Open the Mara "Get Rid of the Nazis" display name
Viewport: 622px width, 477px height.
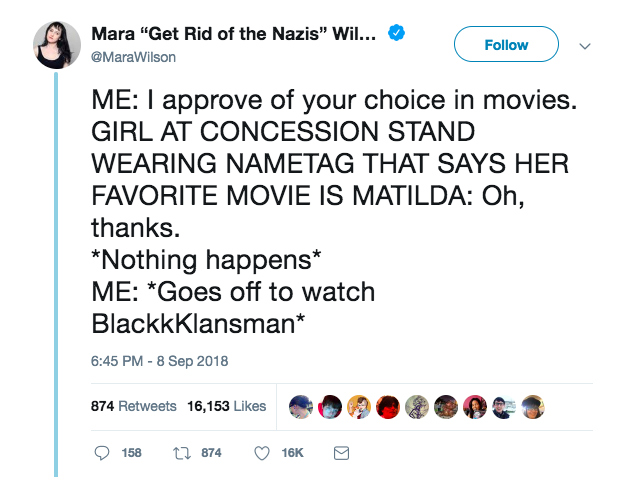pos(234,34)
